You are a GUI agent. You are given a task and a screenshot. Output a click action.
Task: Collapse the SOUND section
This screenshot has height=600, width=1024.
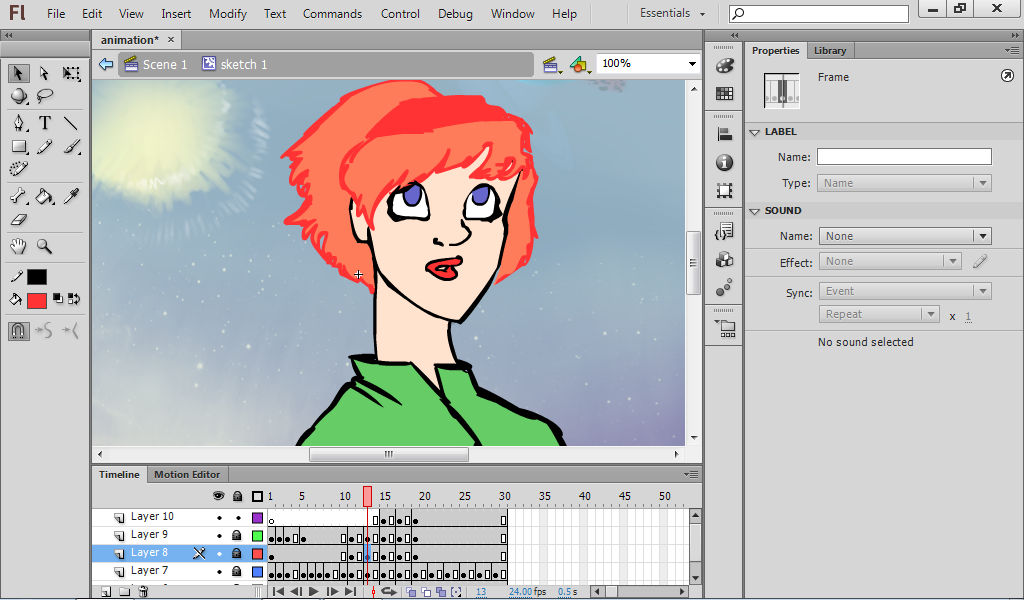pos(755,211)
